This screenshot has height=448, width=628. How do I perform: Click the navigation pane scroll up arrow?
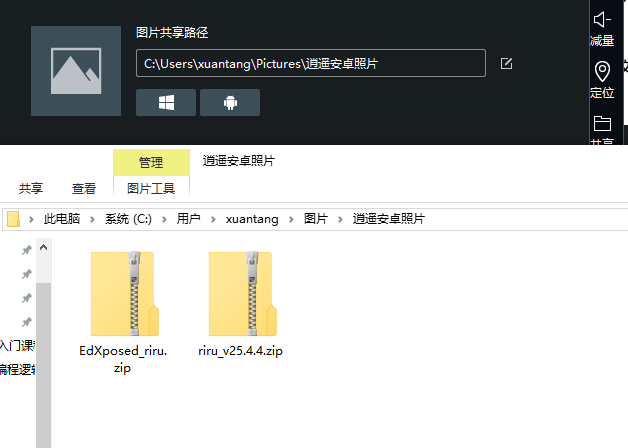[x=44, y=247]
